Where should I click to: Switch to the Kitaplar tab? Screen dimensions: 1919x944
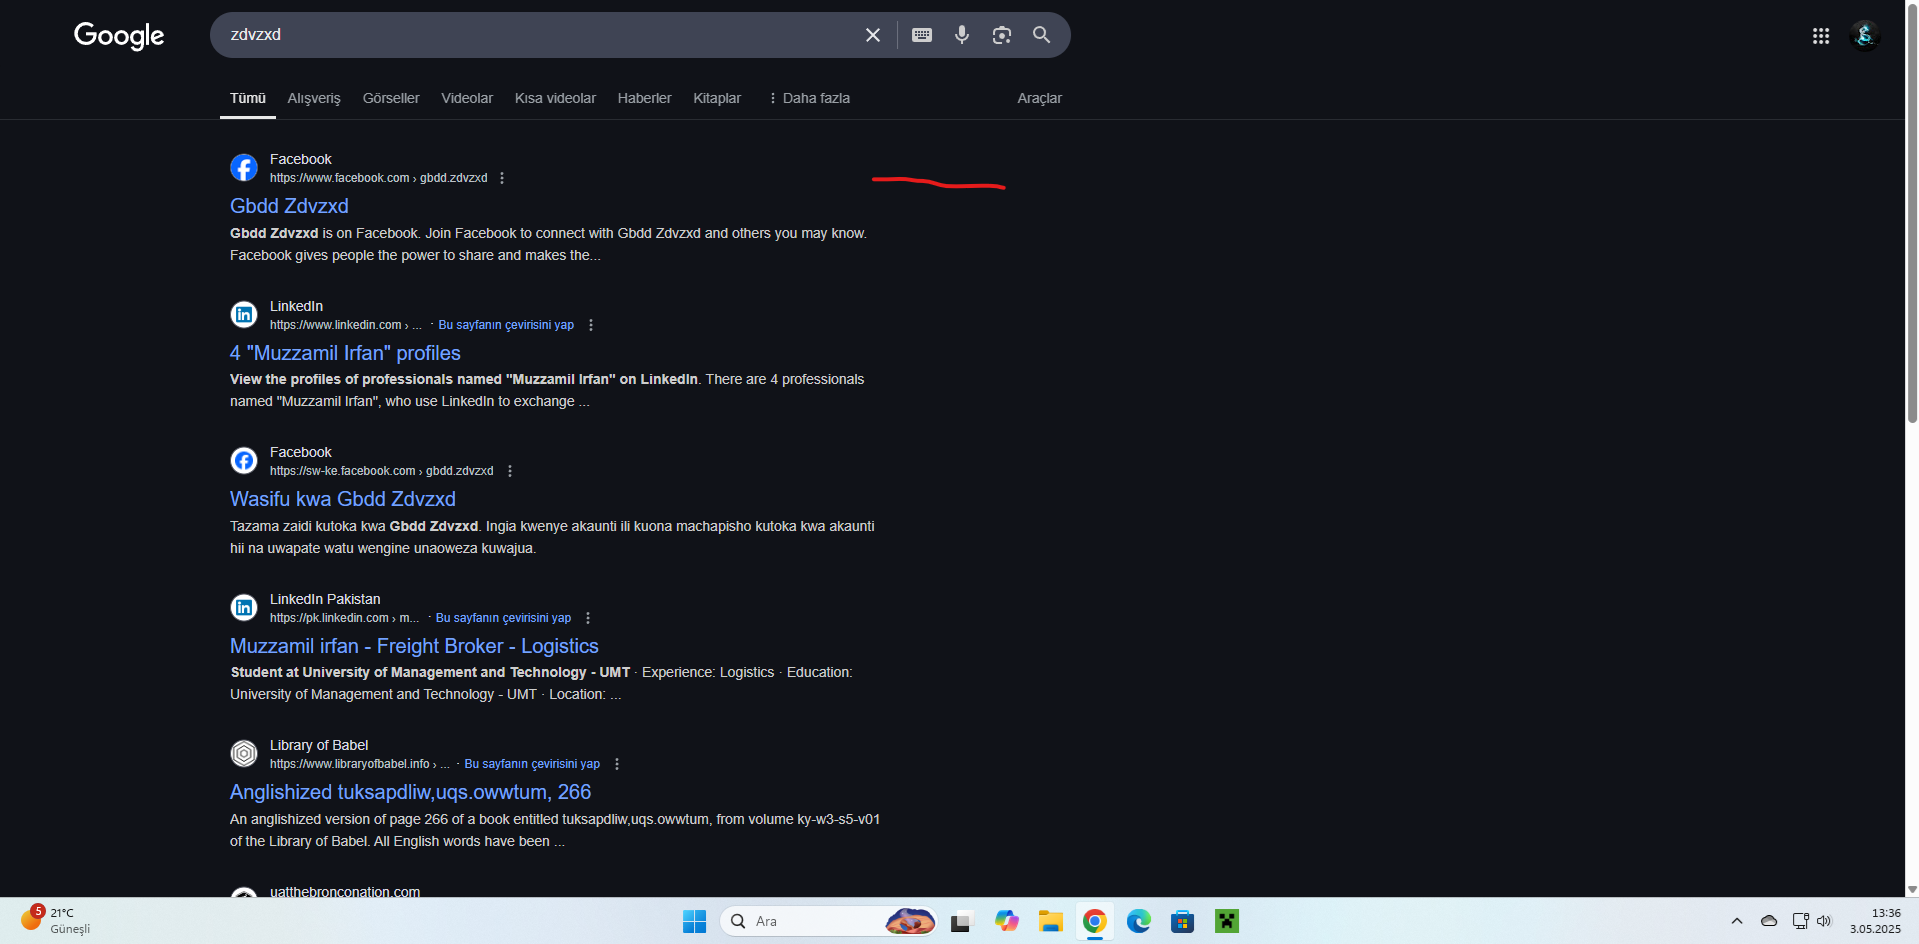[717, 98]
